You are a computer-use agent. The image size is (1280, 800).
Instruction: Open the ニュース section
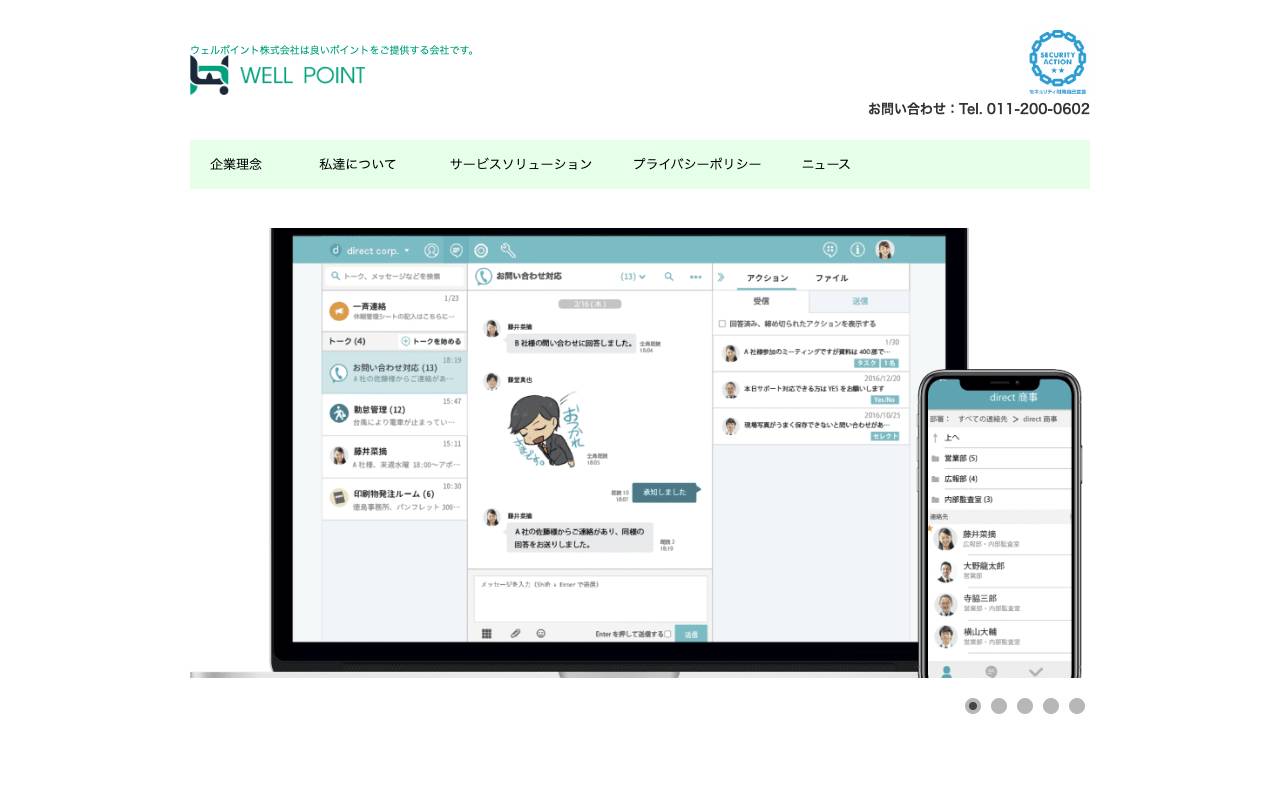point(826,164)
